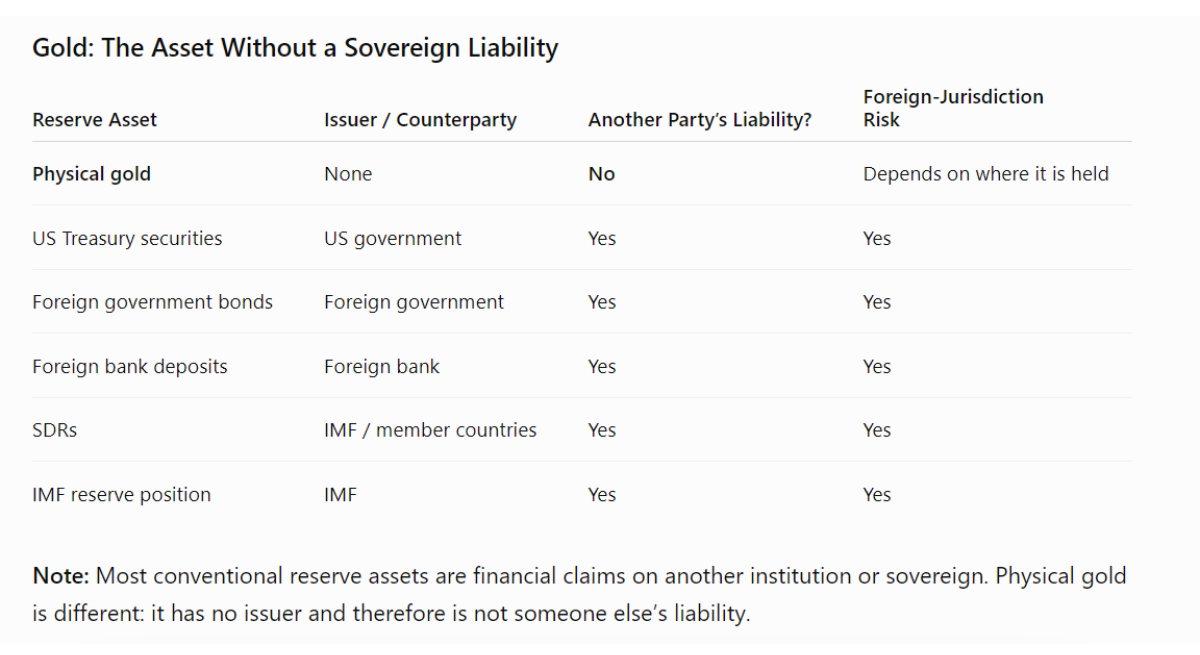Select the Depends on where it is held cell
1200x655 pixels.
click(986, 174)
